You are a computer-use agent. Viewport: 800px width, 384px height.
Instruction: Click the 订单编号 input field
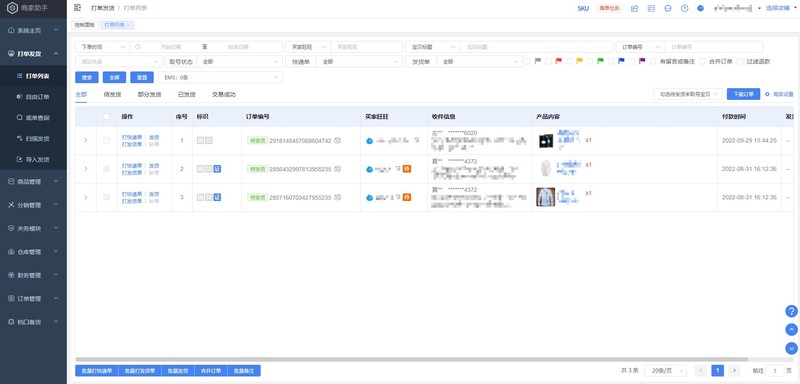point(714,46)
